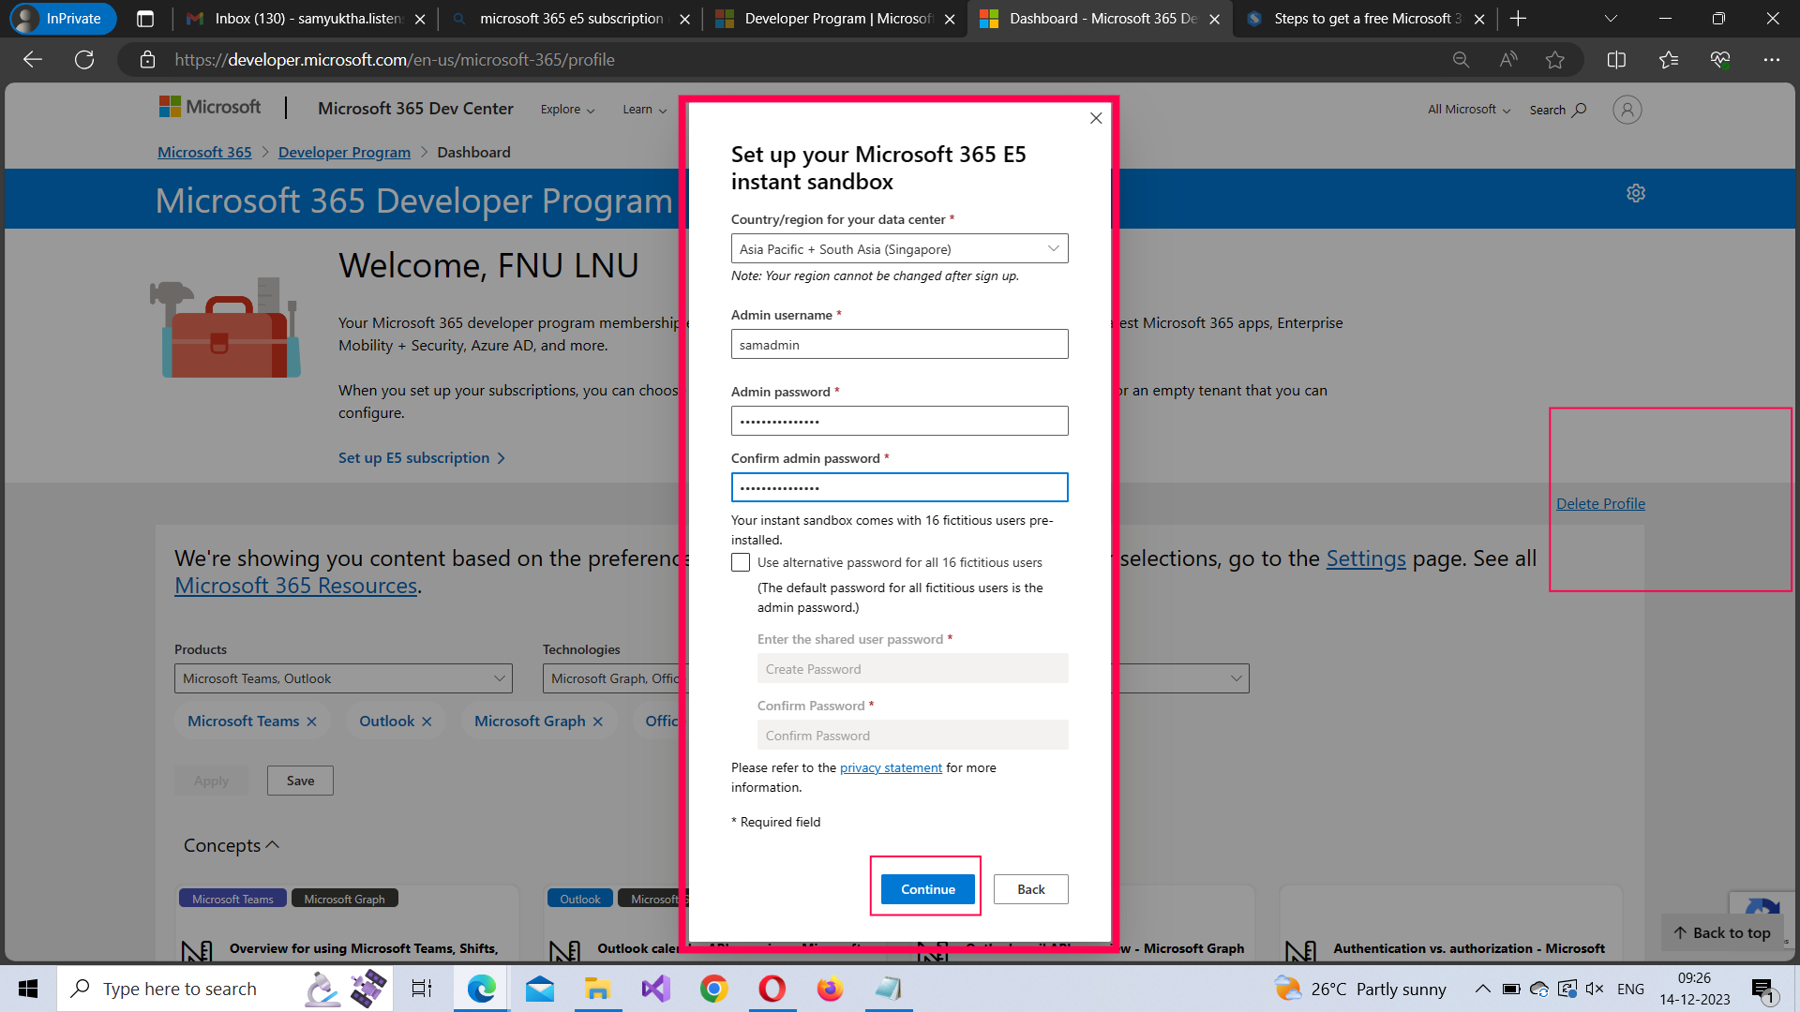Screen dimensions: 1800x1012
Task: Open Firefox from taskbar
Action: click(x=830, y=989)
